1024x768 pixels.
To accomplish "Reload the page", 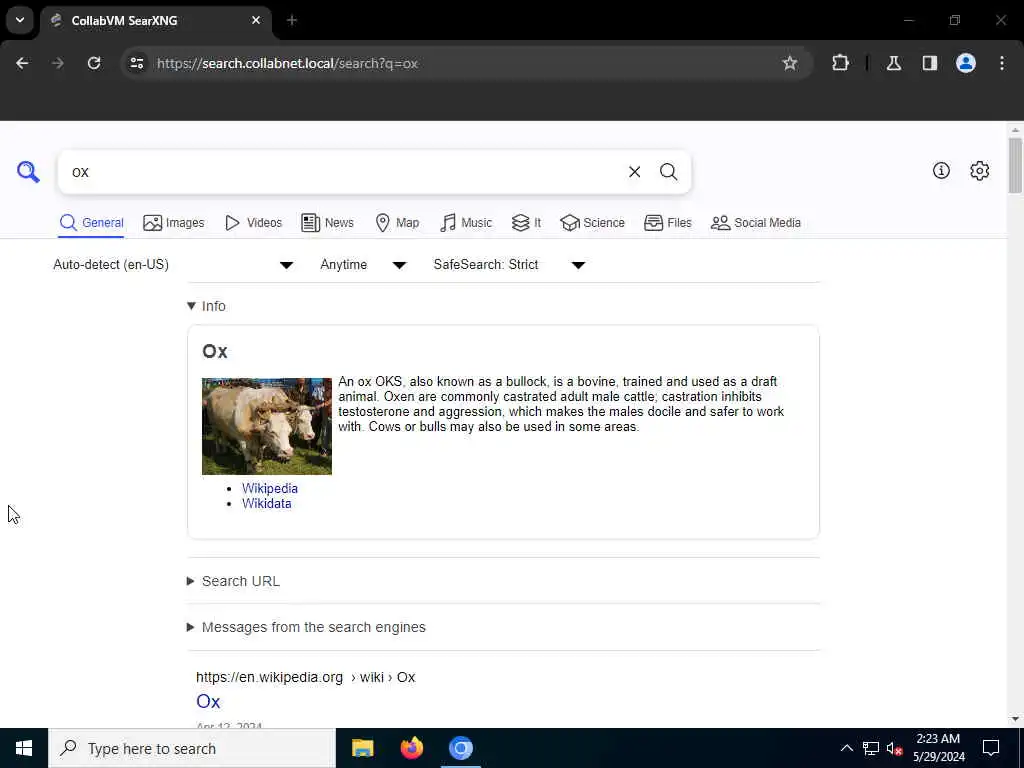I will coord(94,63).
